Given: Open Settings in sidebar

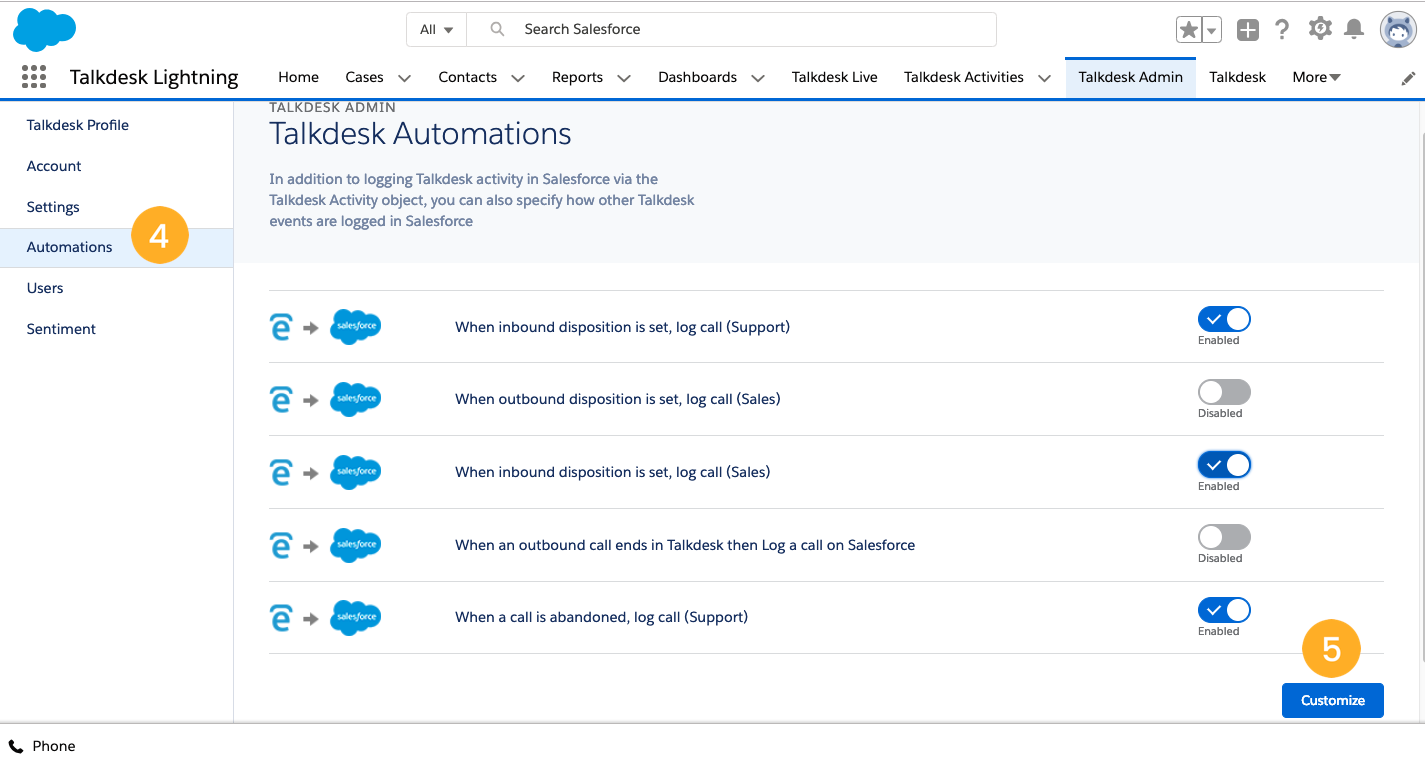Looking at the screenshot, I should click(53, 207).
